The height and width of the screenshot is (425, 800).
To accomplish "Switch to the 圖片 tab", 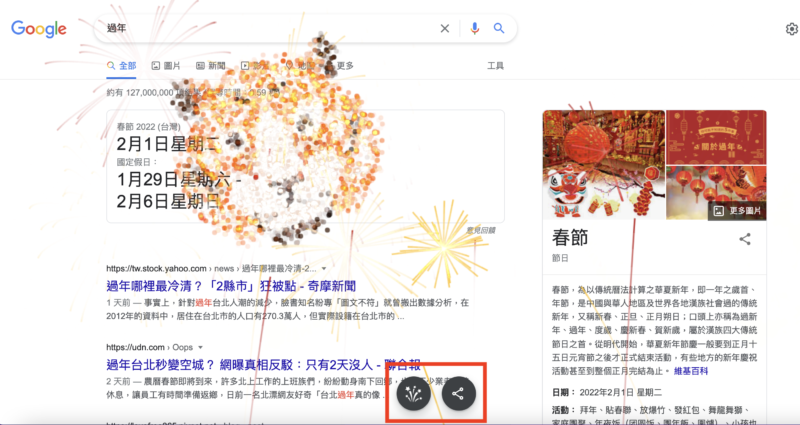I will [166, 66].
